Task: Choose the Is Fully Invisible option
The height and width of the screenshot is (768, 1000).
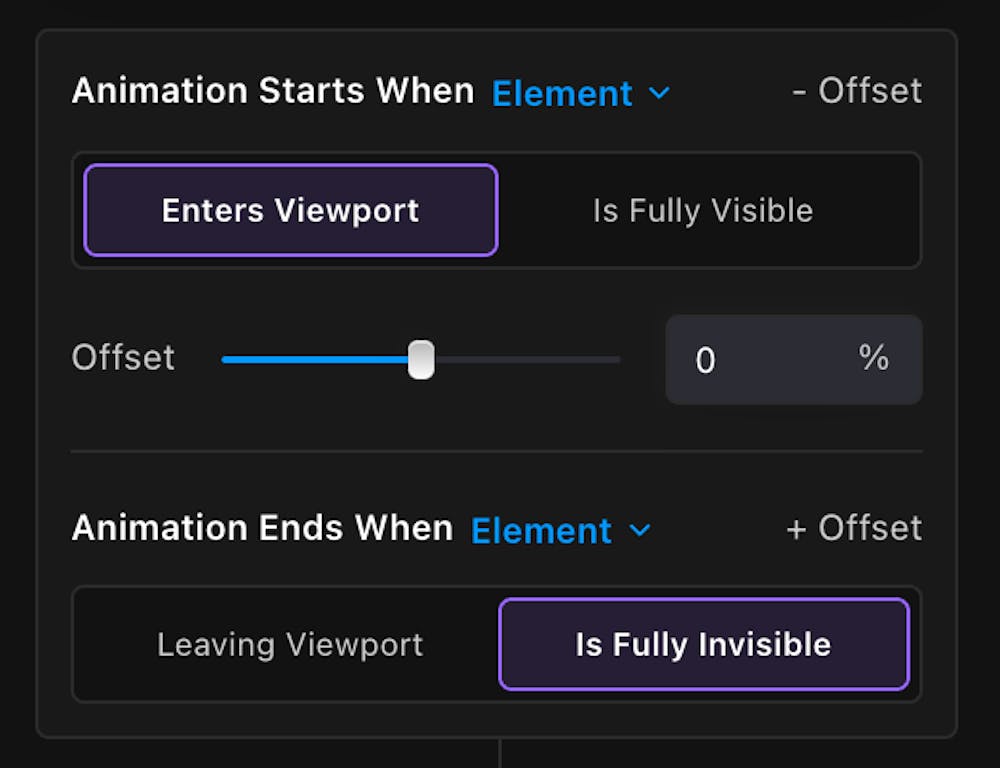Action: point(703,645)
